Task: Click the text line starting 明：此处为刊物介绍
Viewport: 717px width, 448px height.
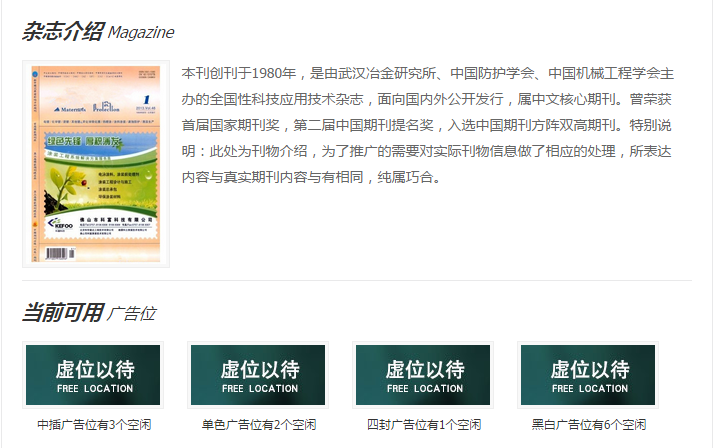Action: pyautogui.click(x=426, y=151)
